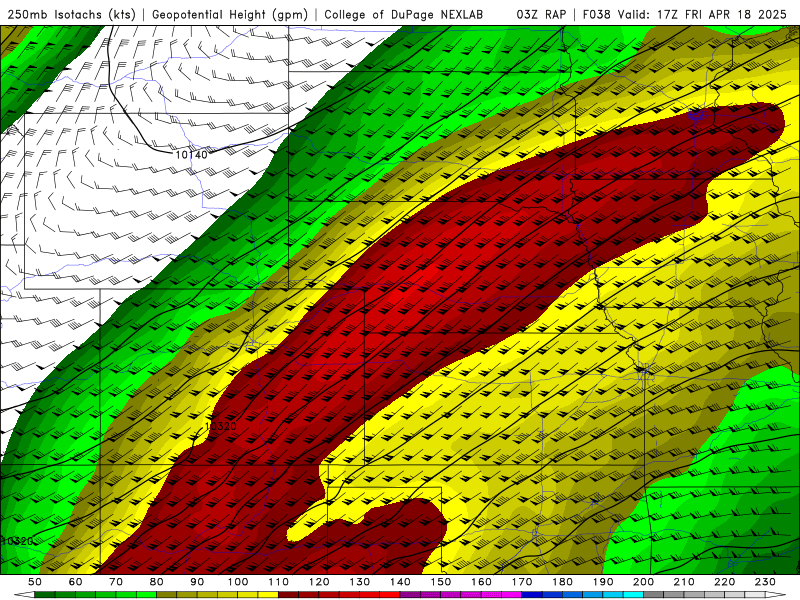Click the 190 value on the color scale
The image size is (800, 600).
click(603, 582)
